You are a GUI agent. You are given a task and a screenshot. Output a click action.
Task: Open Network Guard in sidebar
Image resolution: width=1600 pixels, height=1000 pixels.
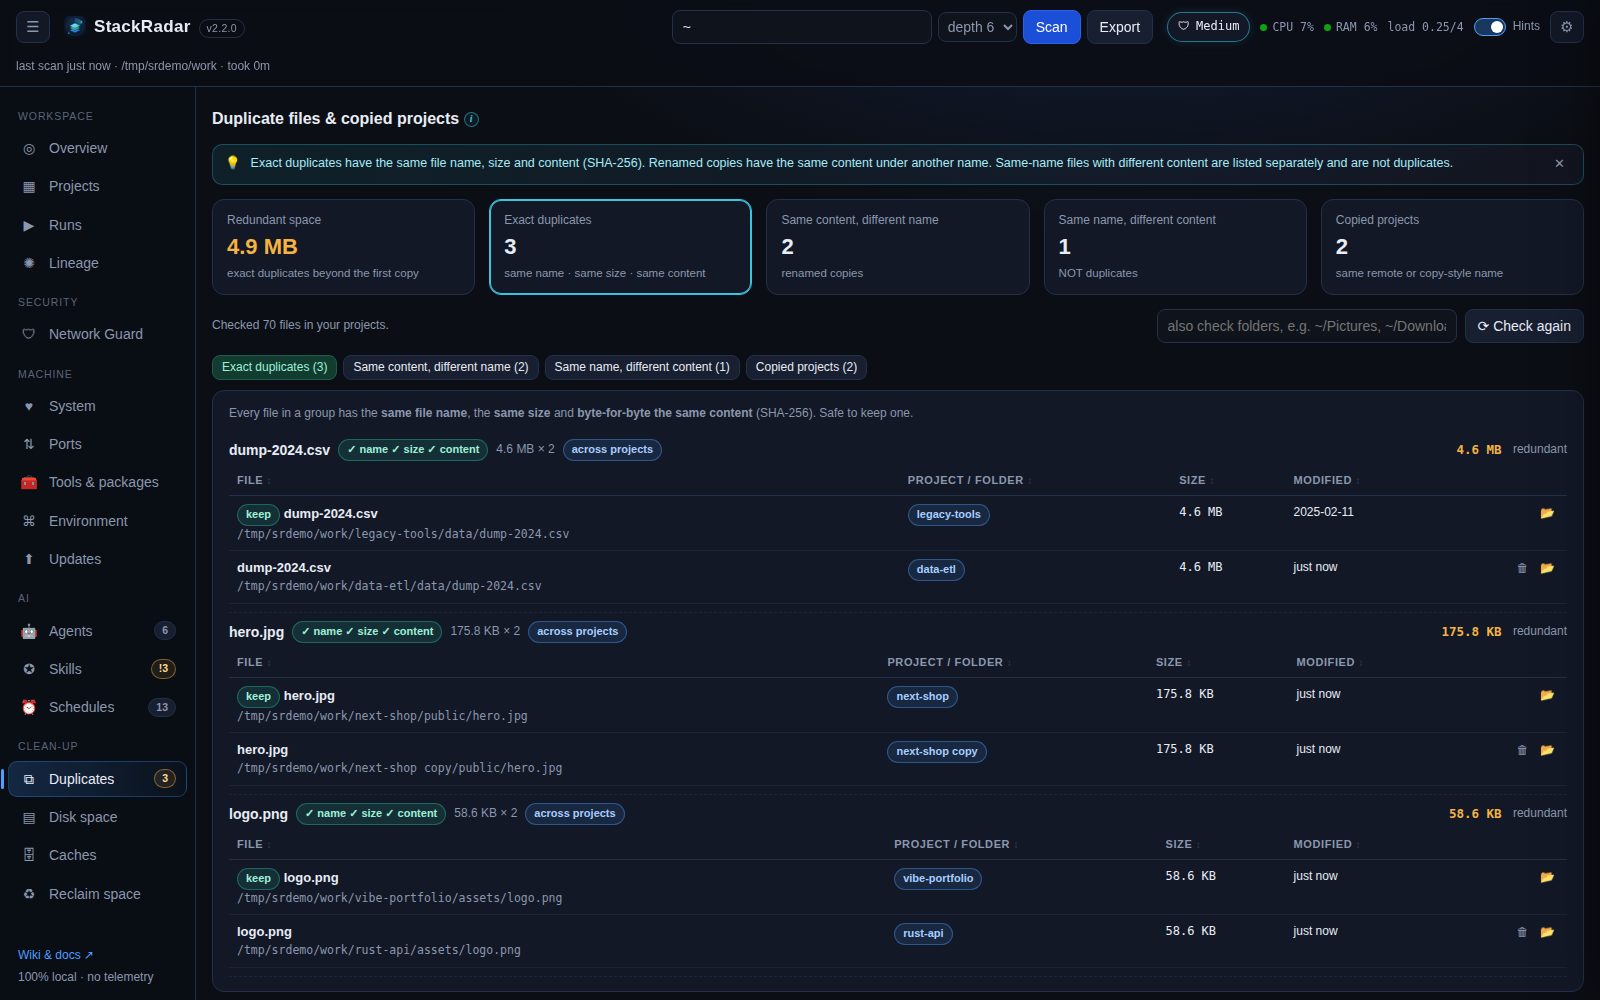[97, 334]
